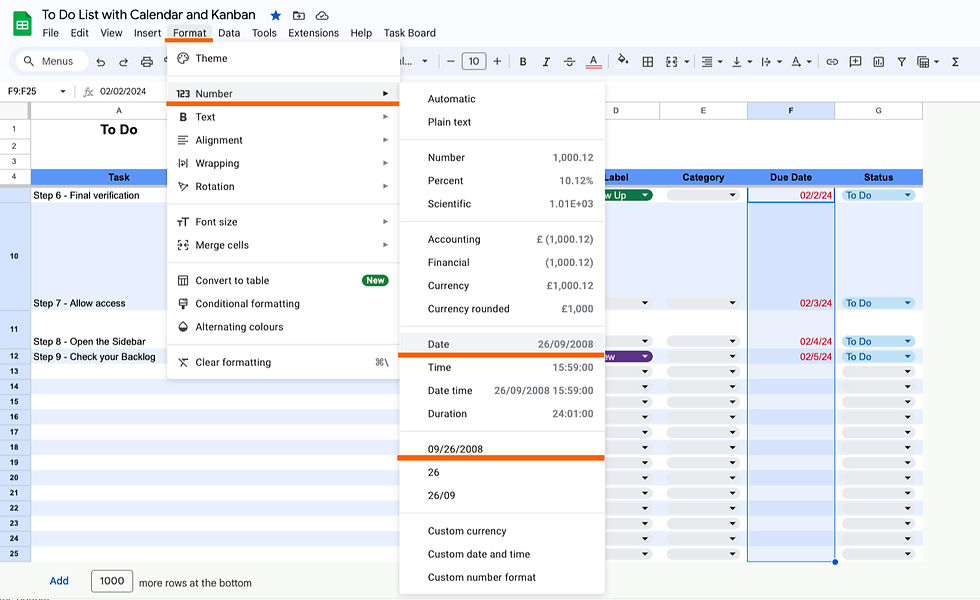Create a filter

(901, 61)
